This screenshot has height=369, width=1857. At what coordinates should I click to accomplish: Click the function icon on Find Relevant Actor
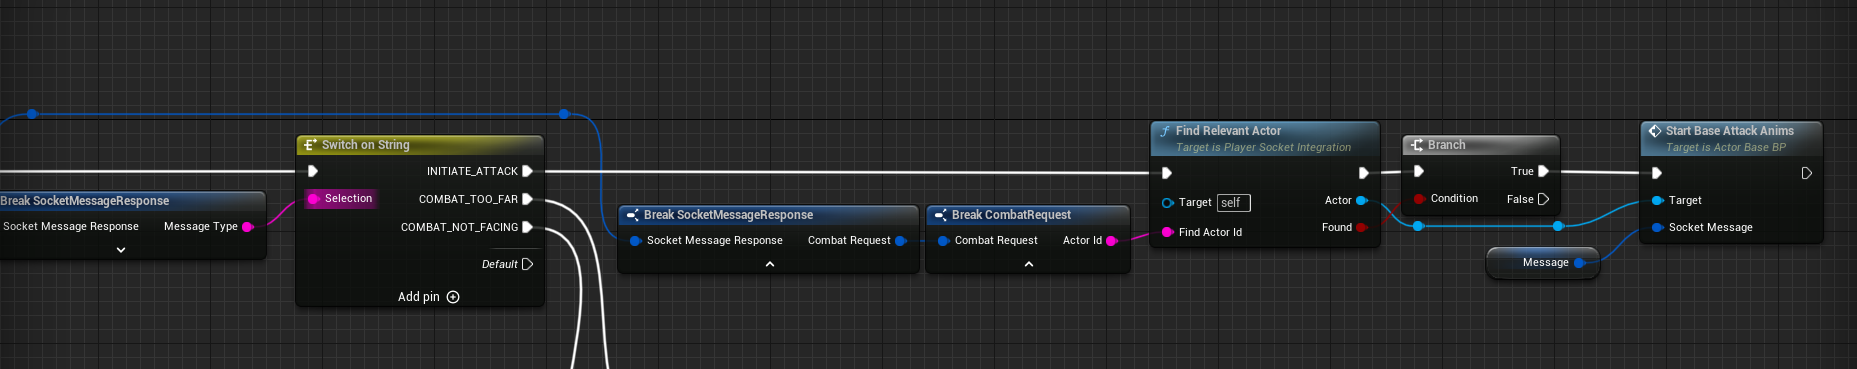1165,131
